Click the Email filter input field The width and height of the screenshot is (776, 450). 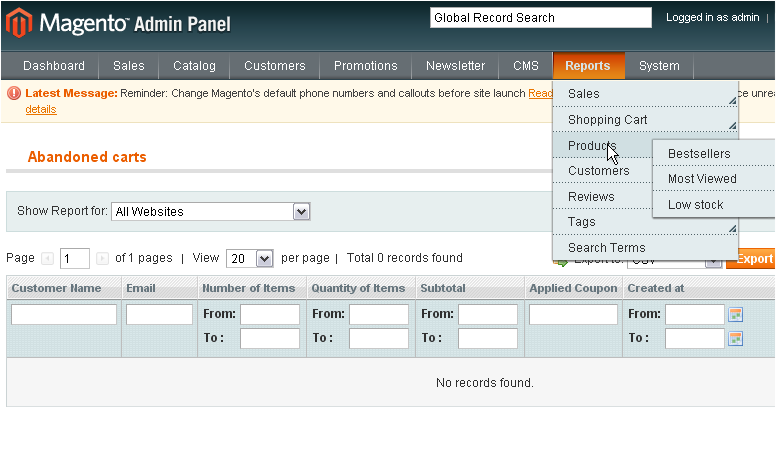(x=159, y=314)
